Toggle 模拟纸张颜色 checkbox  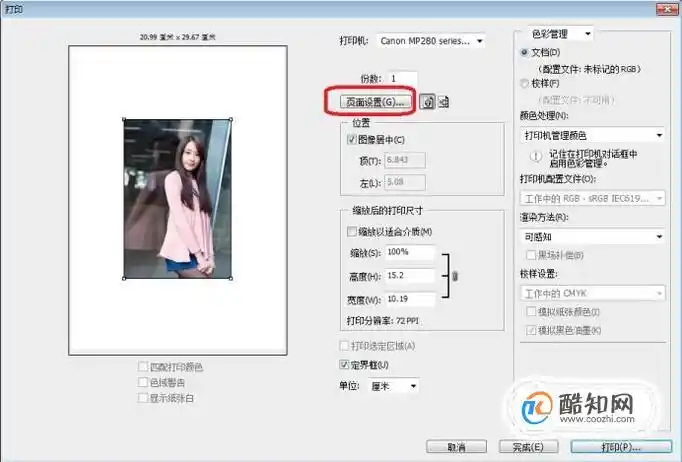[x=531, y=311]
